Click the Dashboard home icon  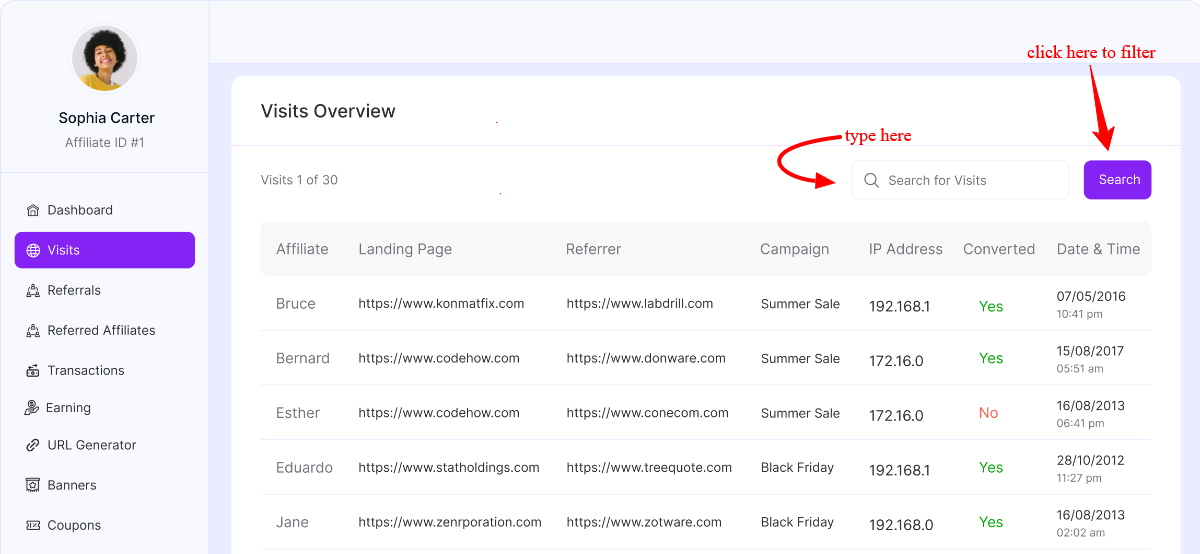click(33, 210)
